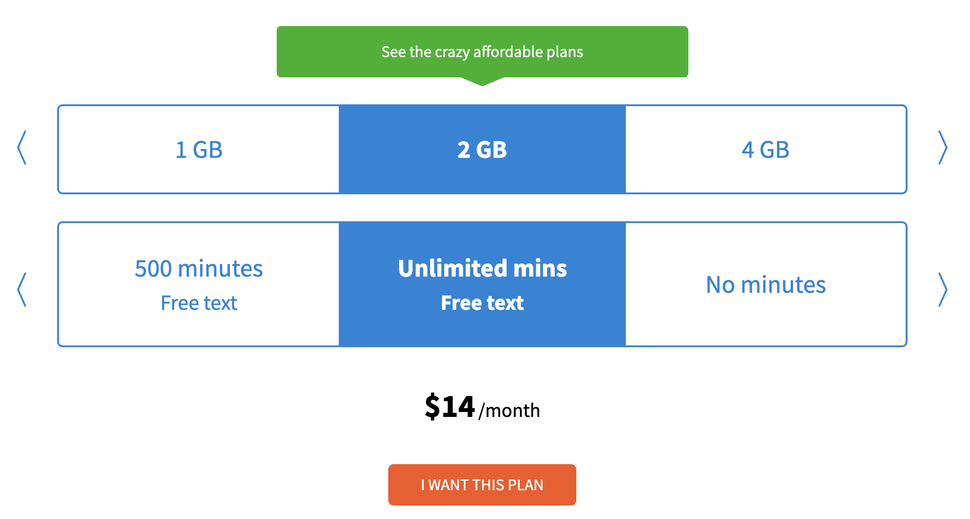Click Free text under 500 minutes
The image size is (970, 519).
click(199, 303)
